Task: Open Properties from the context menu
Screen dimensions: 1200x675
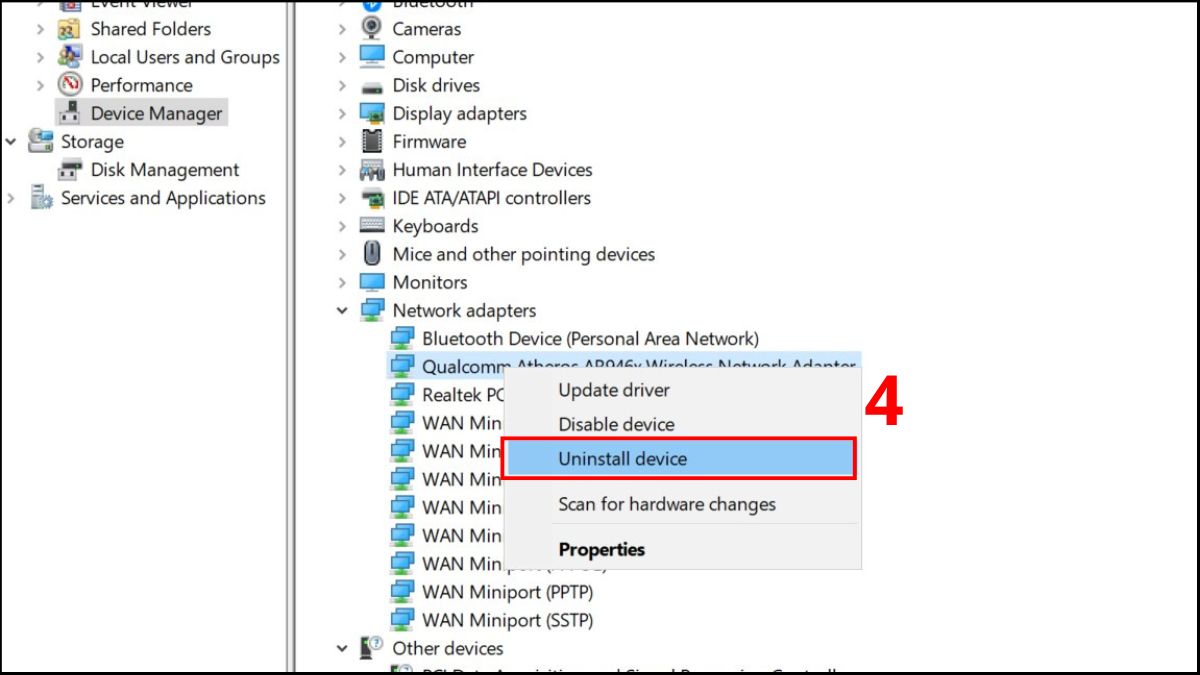Action: [602, 549]
